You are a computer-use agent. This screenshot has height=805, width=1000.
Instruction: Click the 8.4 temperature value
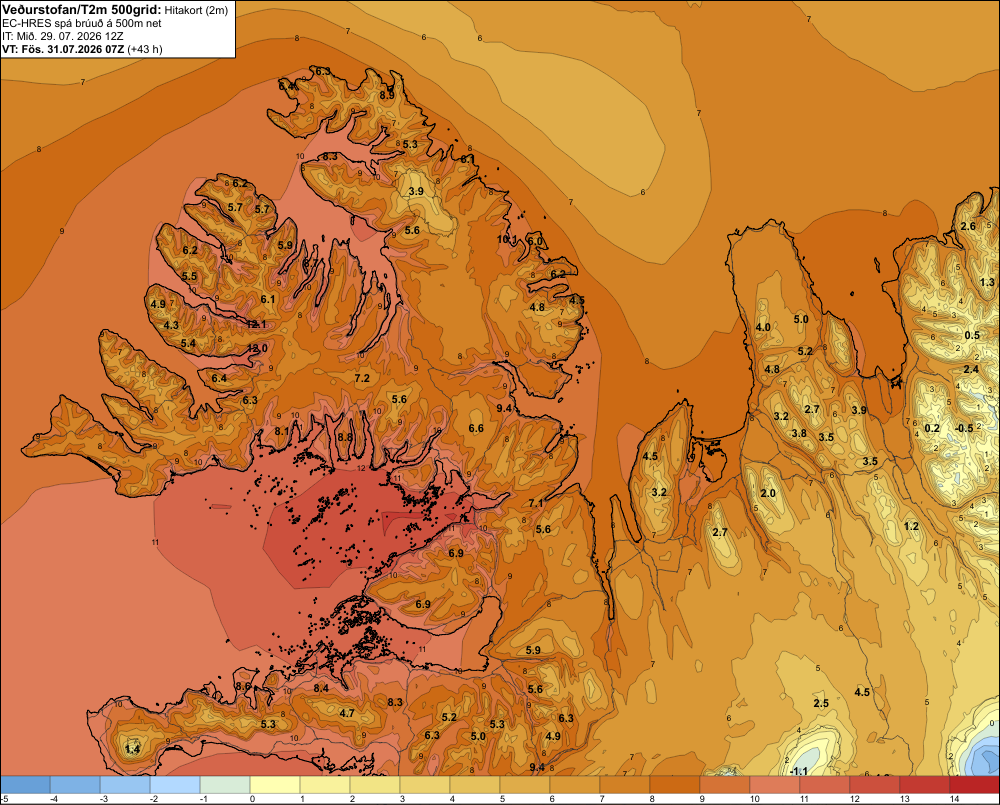[321, 688]
